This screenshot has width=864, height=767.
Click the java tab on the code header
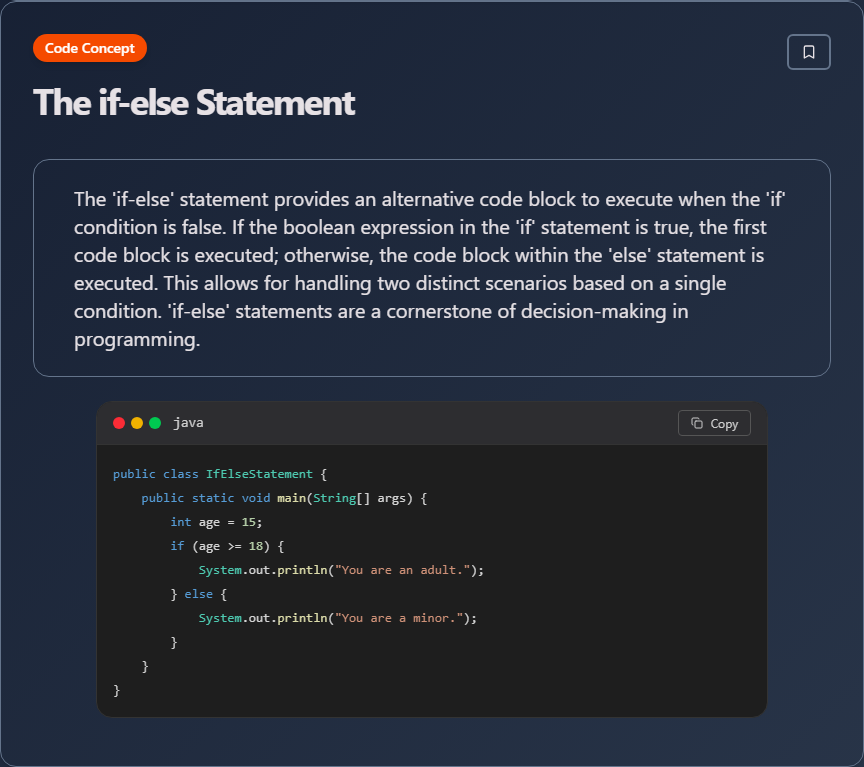pyautogui.click(x=188, y=423)
